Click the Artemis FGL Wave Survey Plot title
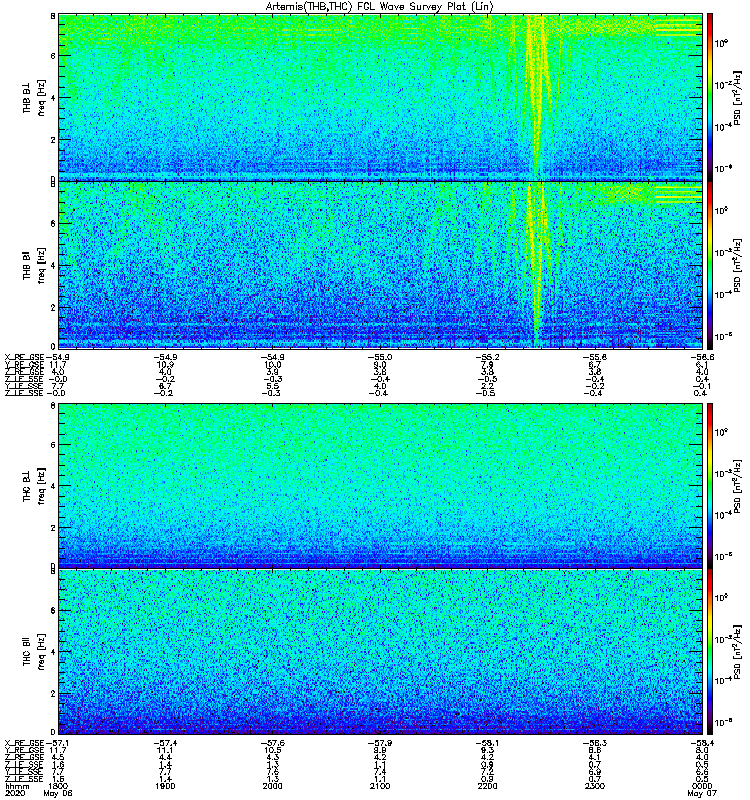This screenshot has height=800, width=750. [x=380, y=7]
